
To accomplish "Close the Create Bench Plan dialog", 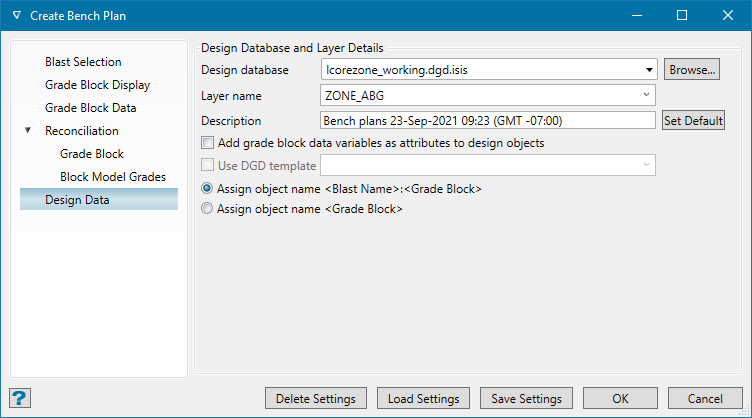I will [727, 16].
